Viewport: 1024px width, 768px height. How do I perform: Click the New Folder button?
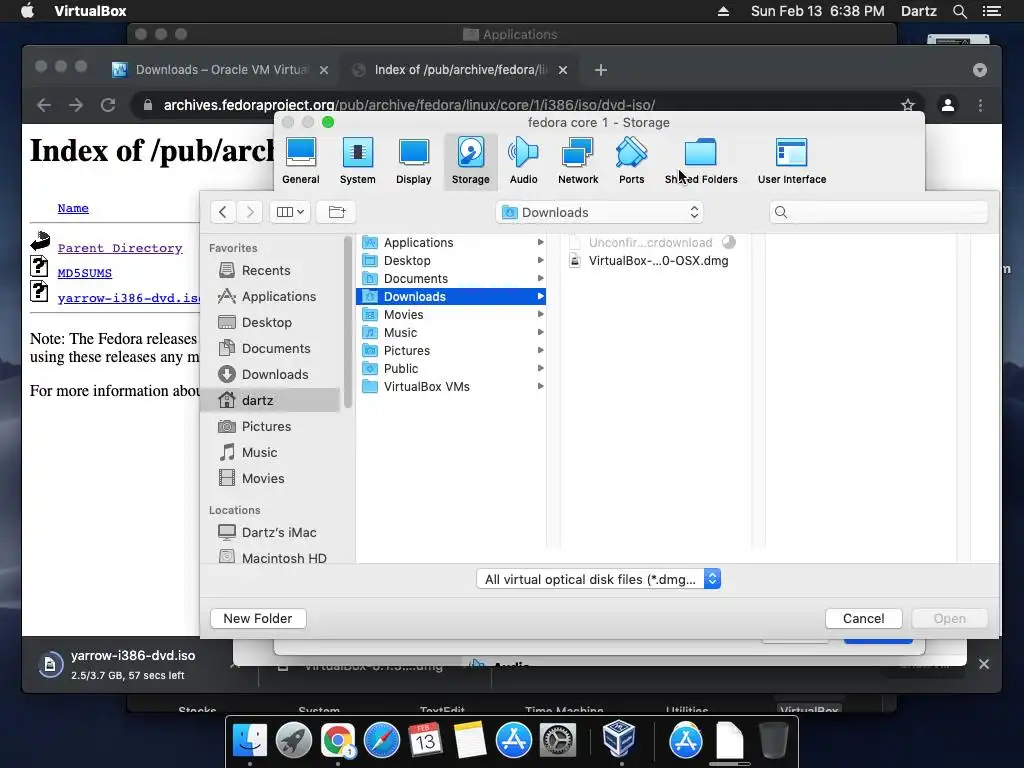pyautogui.click(x=258, y=618)
